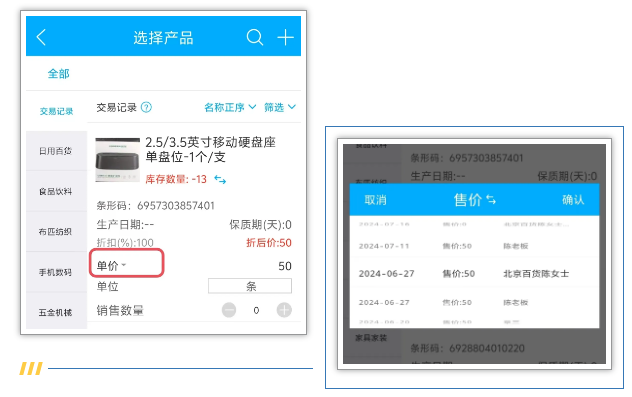Click the 折扣(%):100 discount field
This screenshot has height=397, width=632.
[125, 243]
